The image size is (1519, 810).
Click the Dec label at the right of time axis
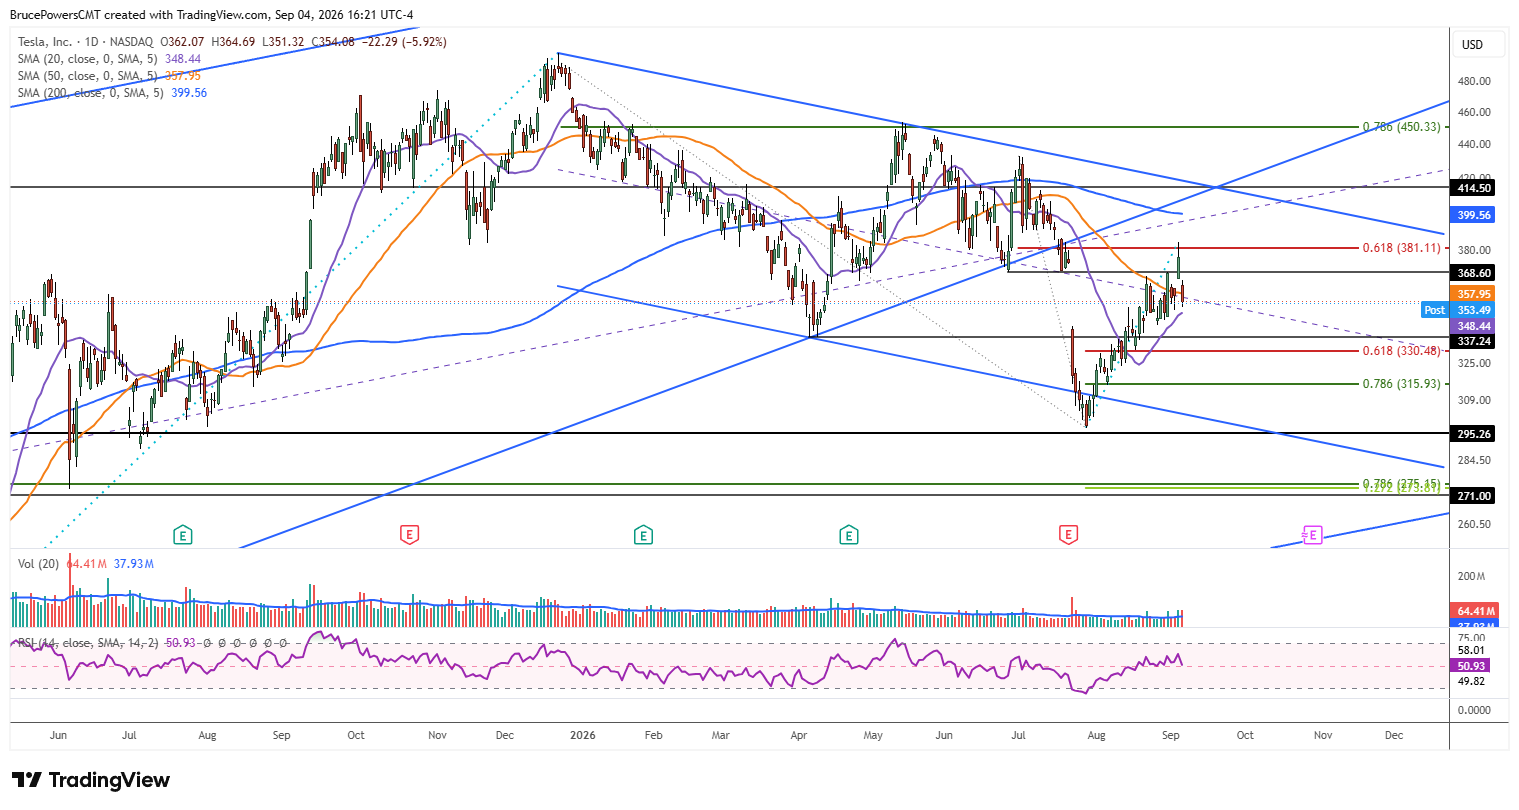click(1394, 735)
